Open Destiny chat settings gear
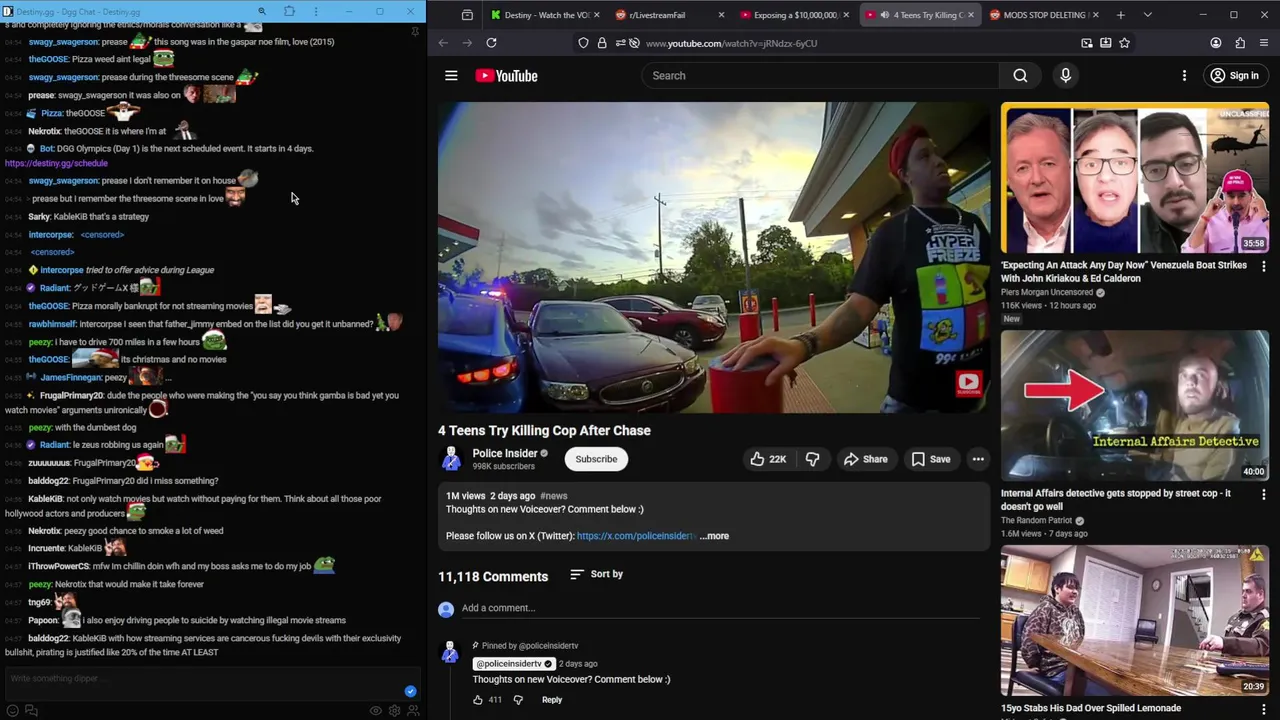This screenshot has height=720, width=1280. click(x=394, y=711)
